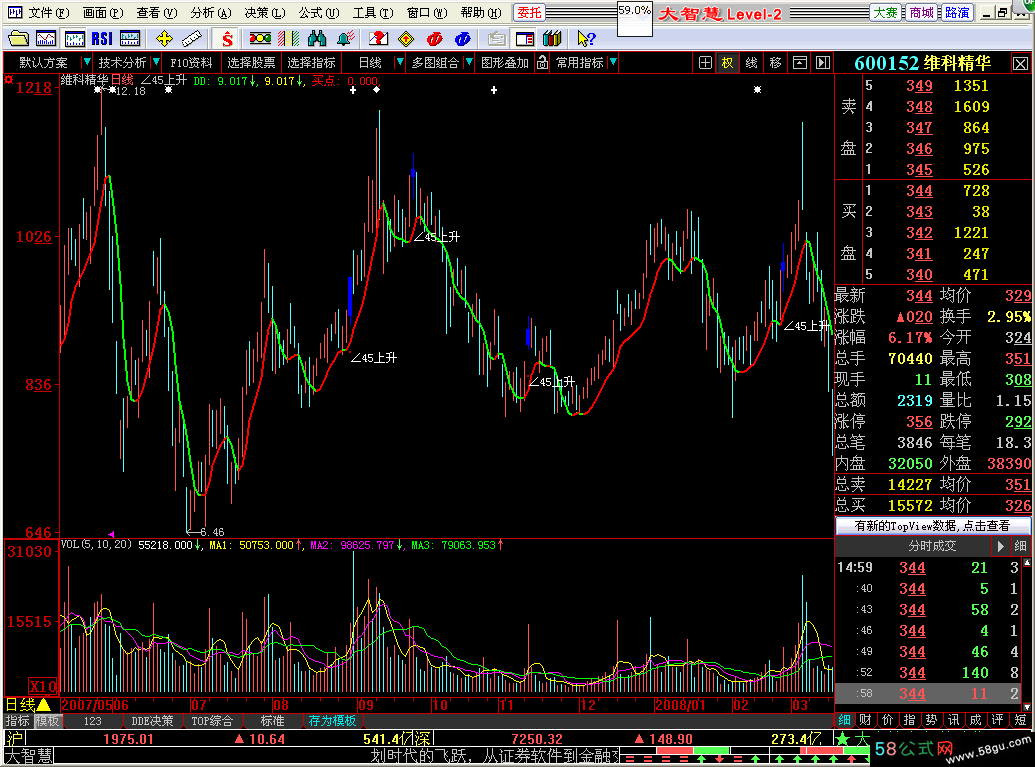Open the binoculars search tool
The height and width of the screenshot is (767, 1035).
317,39
